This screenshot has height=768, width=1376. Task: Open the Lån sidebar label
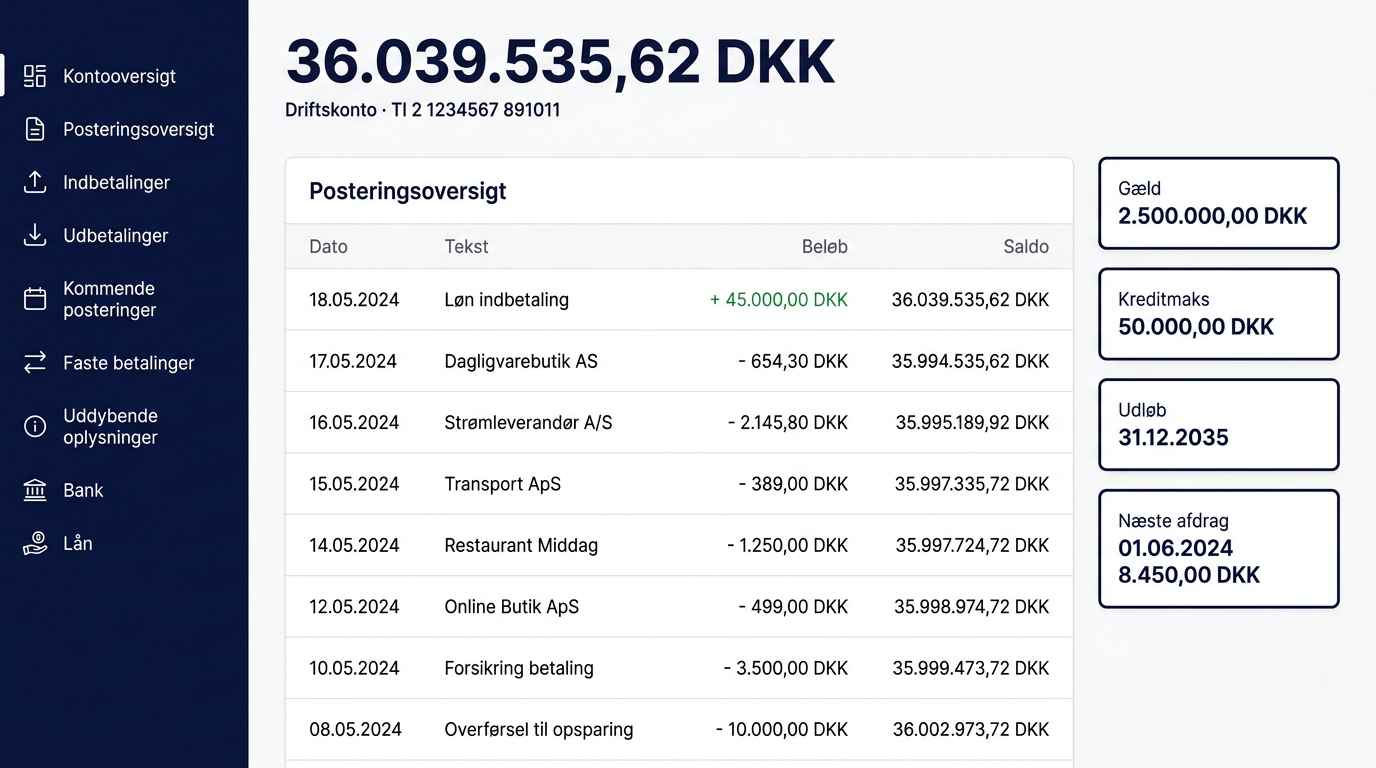click(x=78, y=543)
